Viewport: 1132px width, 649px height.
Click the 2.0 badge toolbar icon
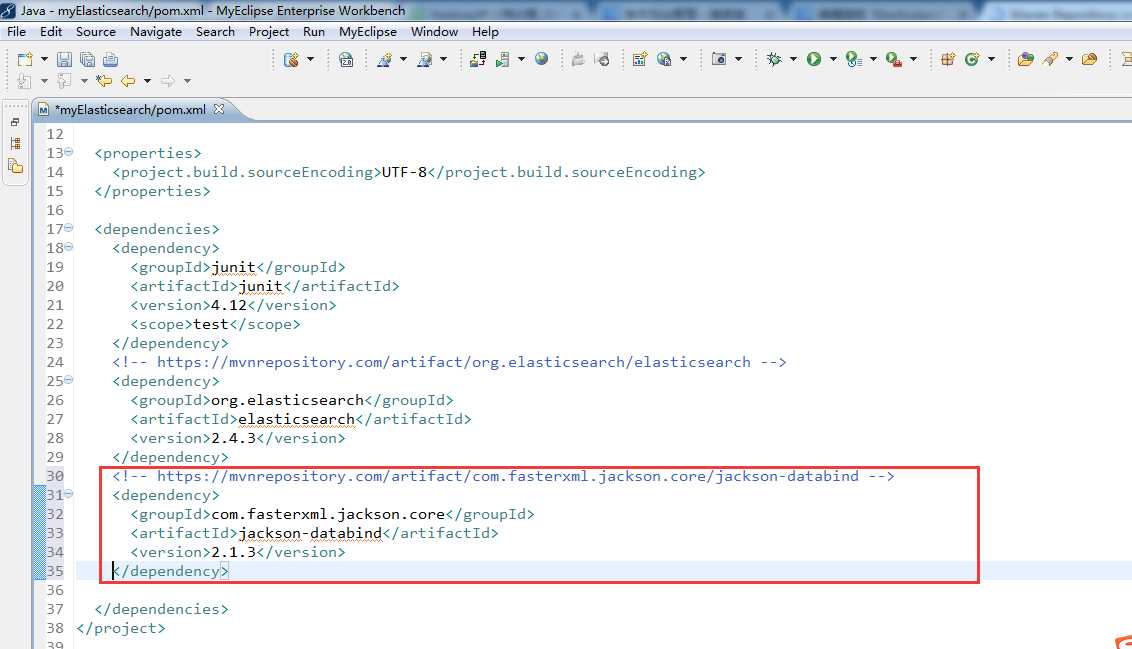tap(346, 59)
